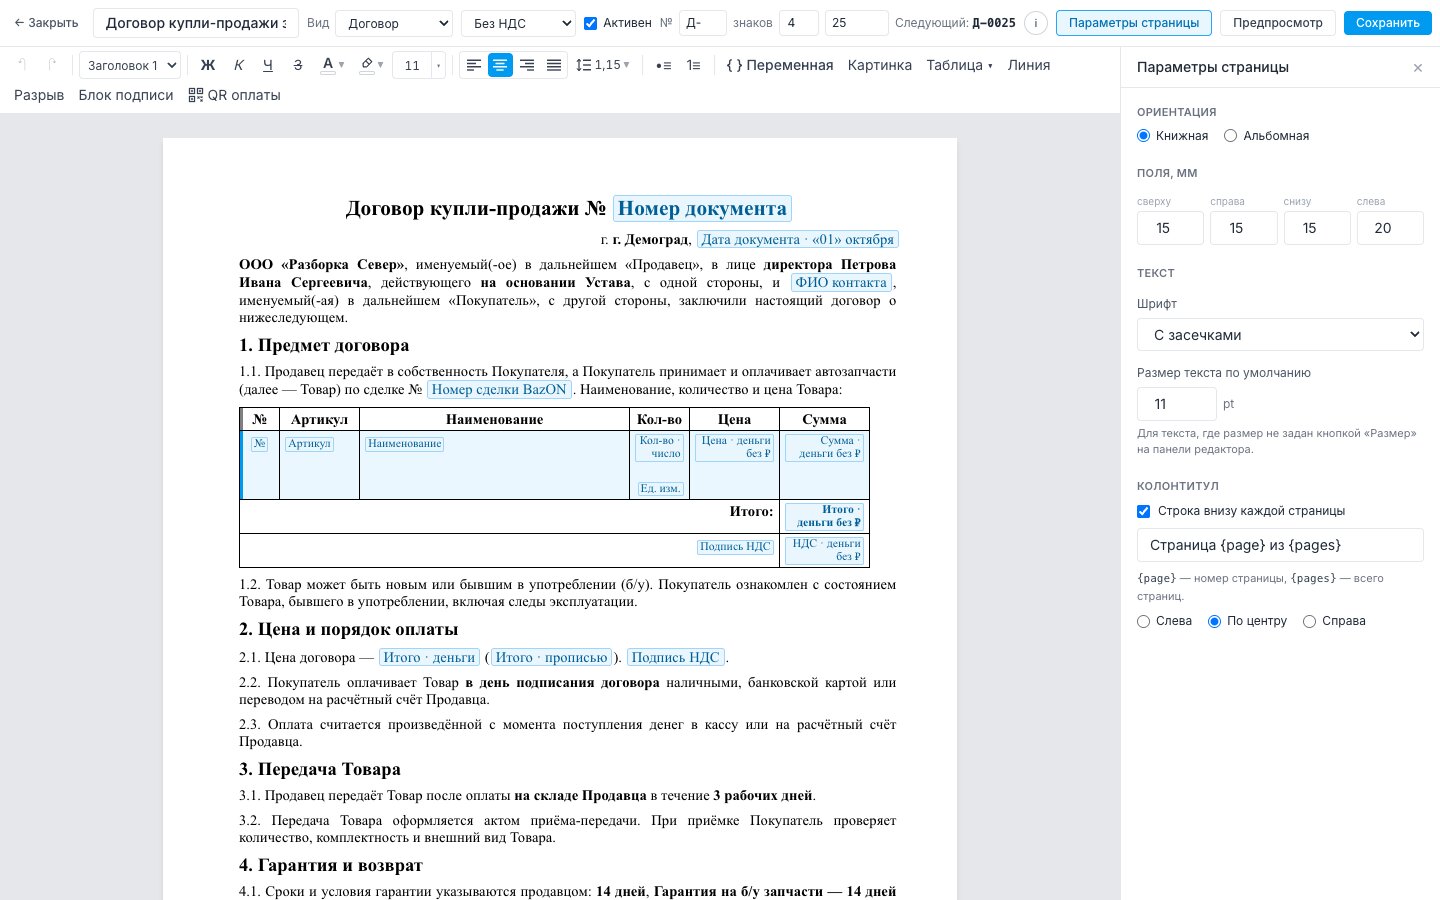Toggle the Активен checkbox
Image resolution: width=1440 pixels, height=900 pixels.
590,23
